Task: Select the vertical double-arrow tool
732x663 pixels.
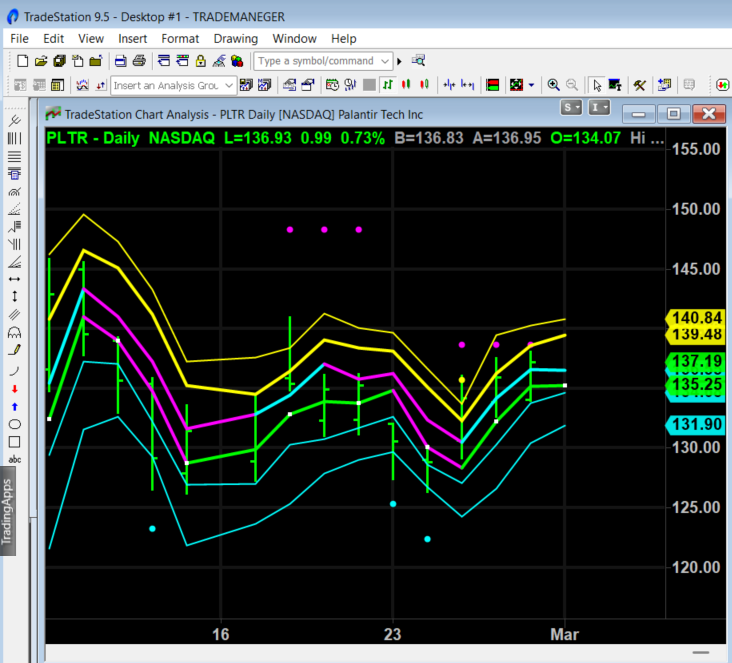Action: pyautogui.click(x=14, y=296)
